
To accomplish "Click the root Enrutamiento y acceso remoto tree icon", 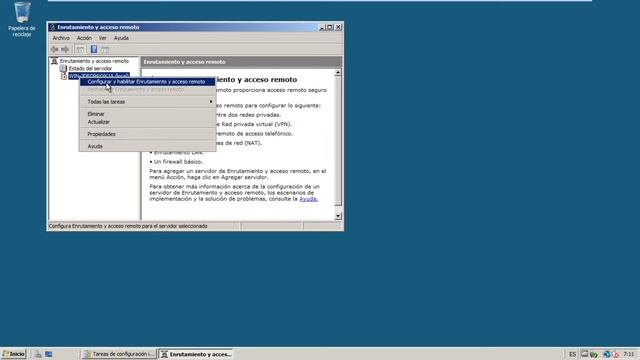I will pos(54,61).
